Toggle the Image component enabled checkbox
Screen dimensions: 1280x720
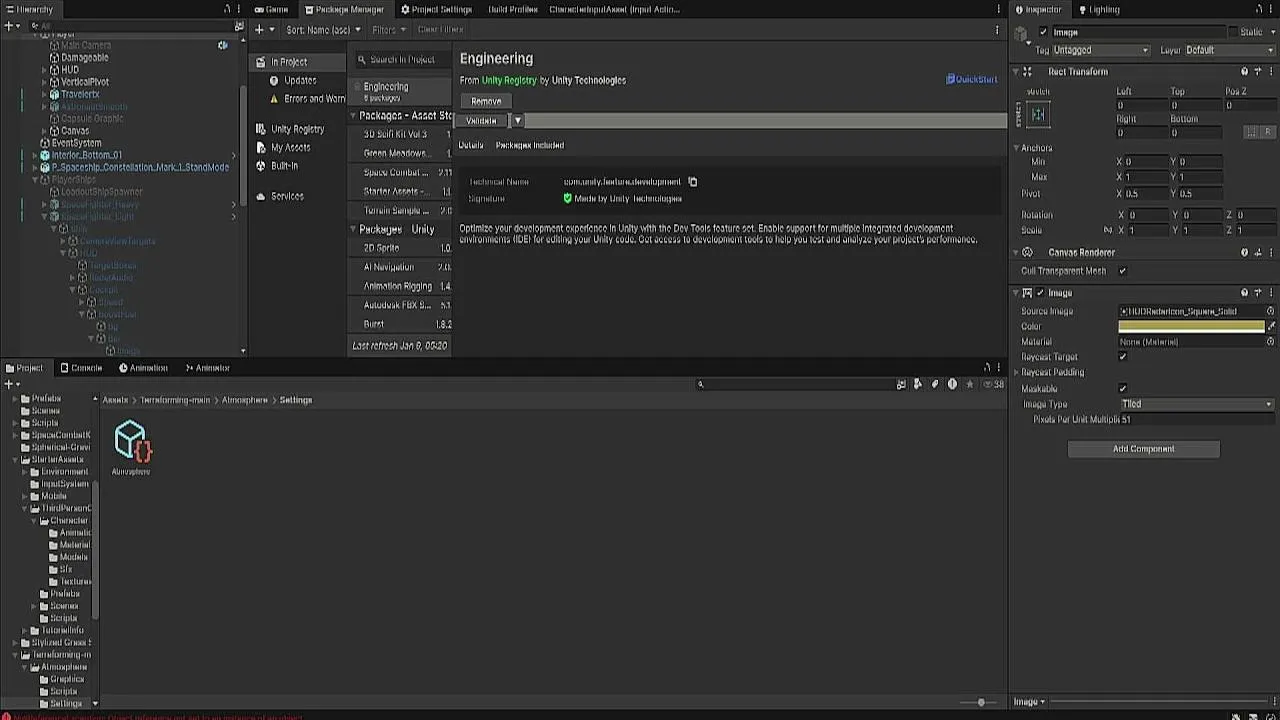point(1040,293)
